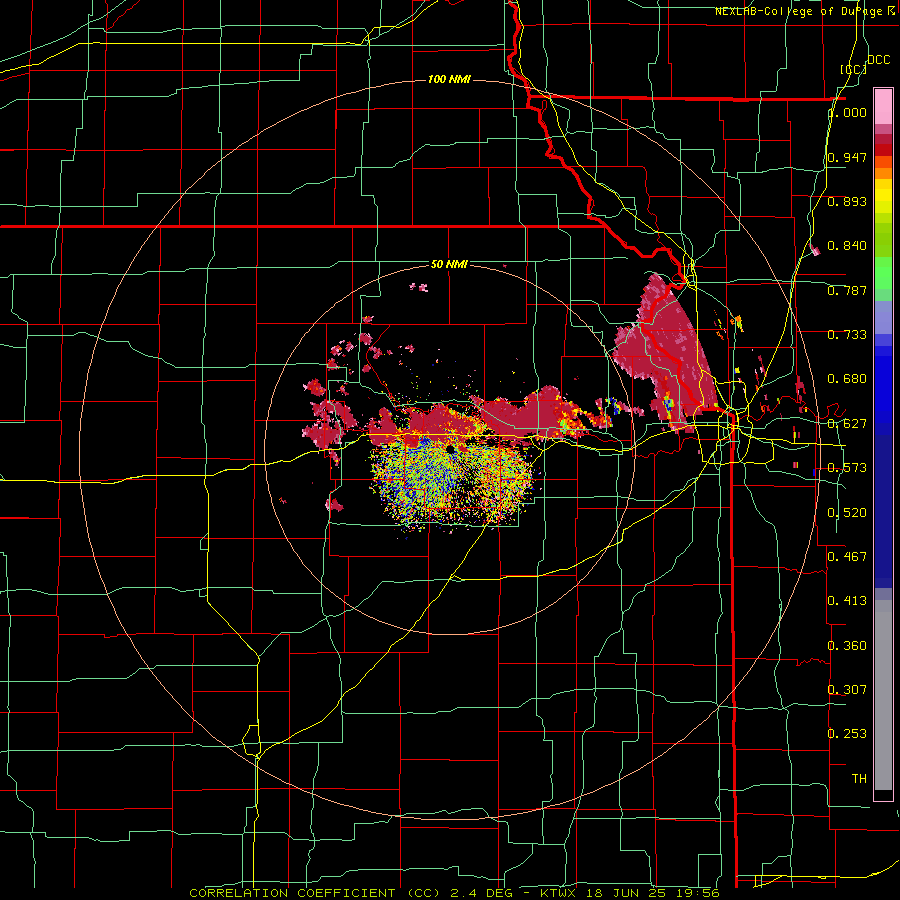Select the 0.467 color scale value
Screen dimensions: 900x900
(847, 556)
